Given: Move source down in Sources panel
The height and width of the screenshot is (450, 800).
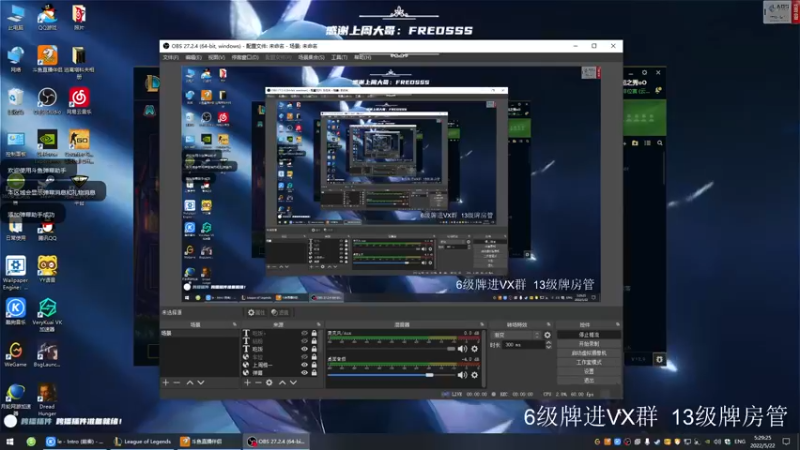Looking at the screenshot, I should [x=293, y=382].
